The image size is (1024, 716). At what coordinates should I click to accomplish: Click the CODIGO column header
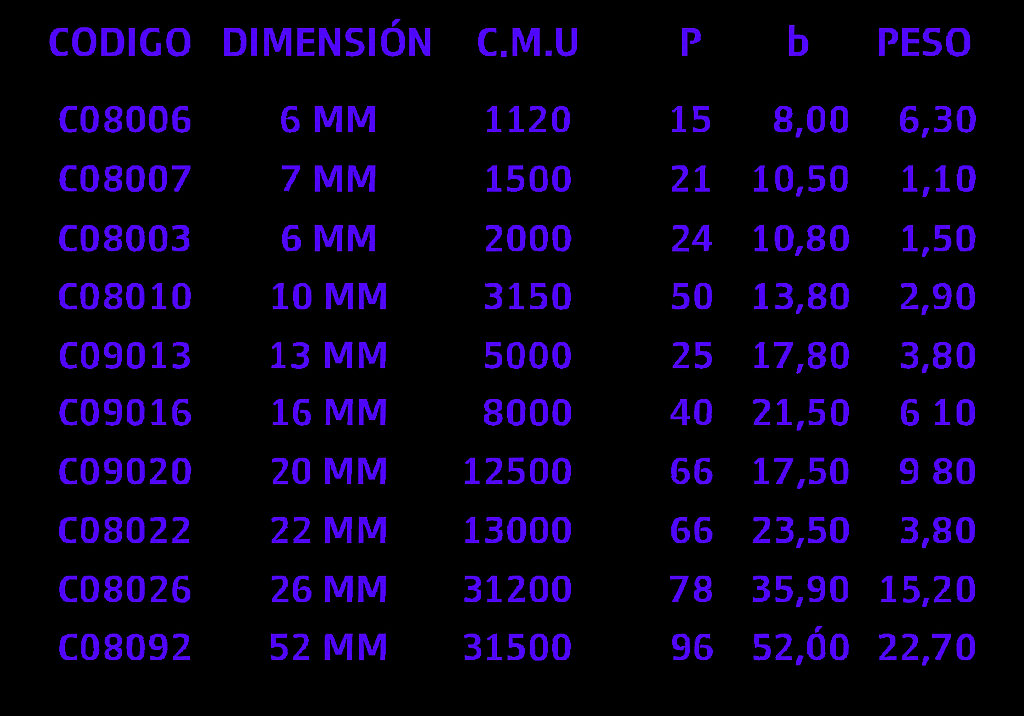[x=120, y=42]
